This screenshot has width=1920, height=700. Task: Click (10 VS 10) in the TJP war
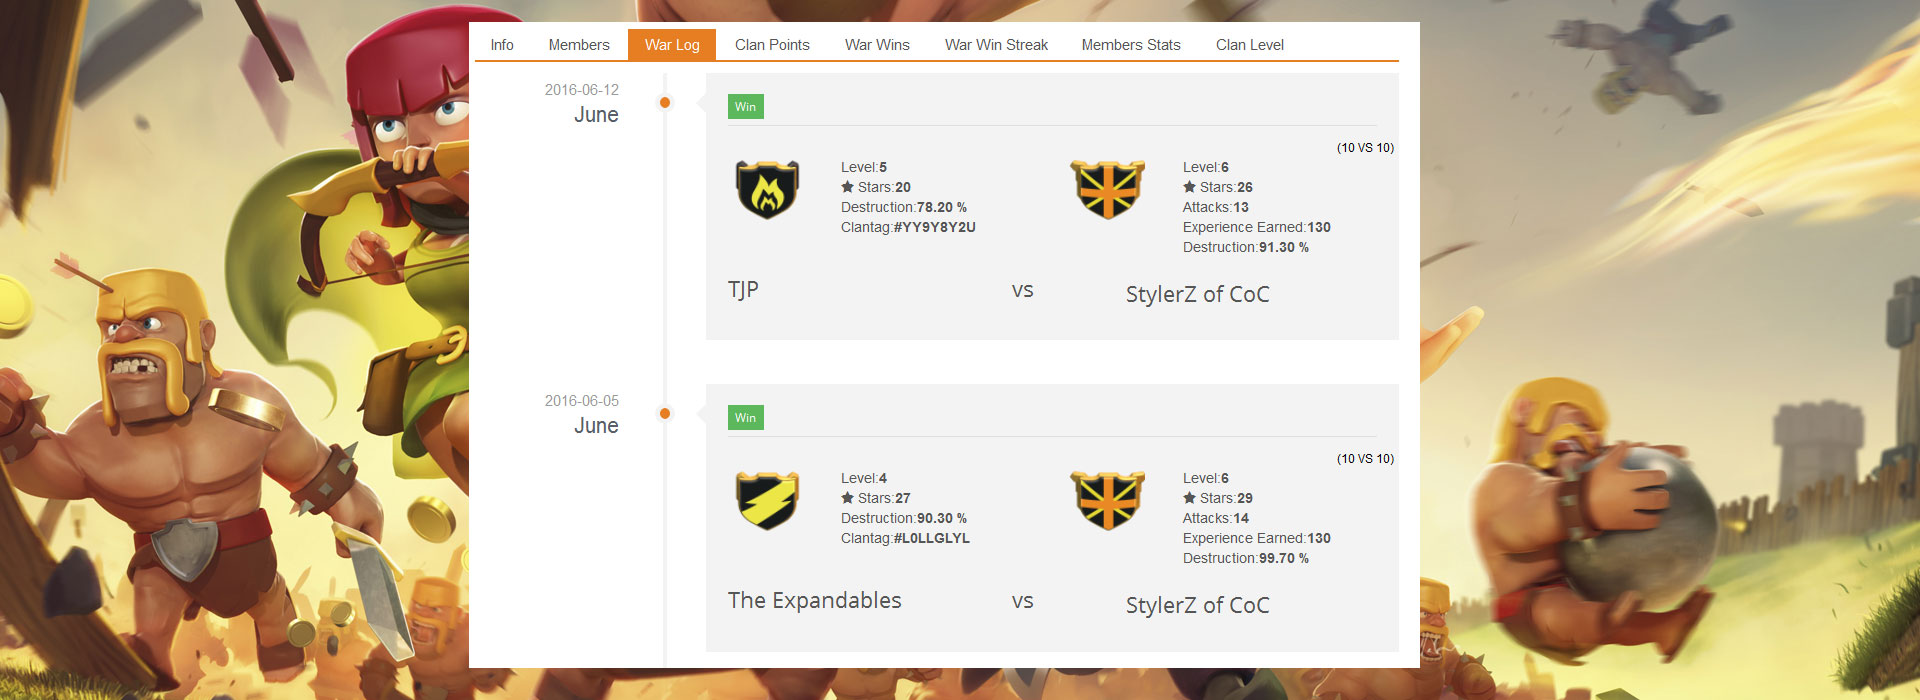click(x=1365, y=148)
